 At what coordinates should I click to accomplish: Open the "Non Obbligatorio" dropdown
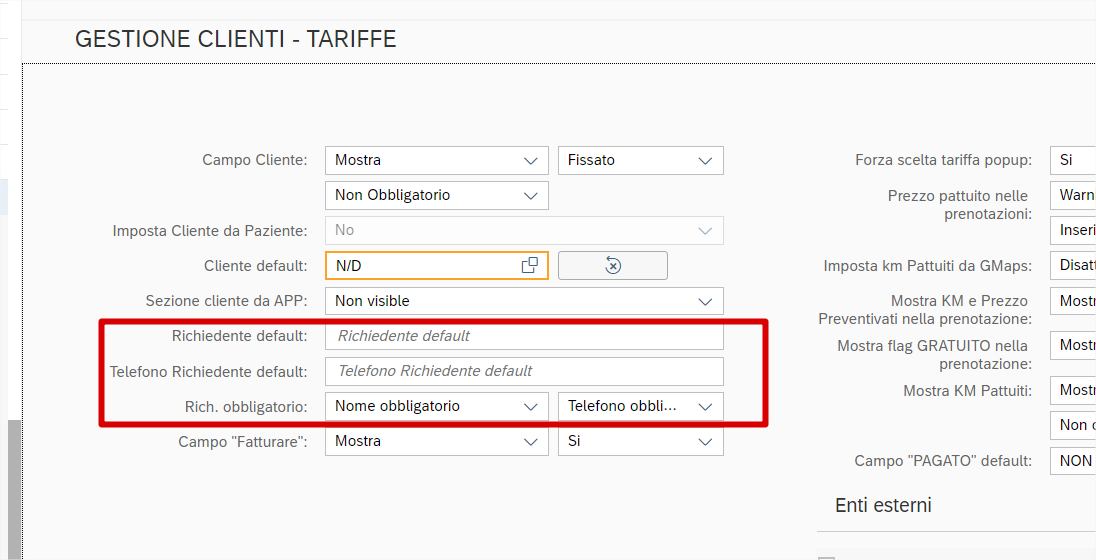[x=436, y=195]
